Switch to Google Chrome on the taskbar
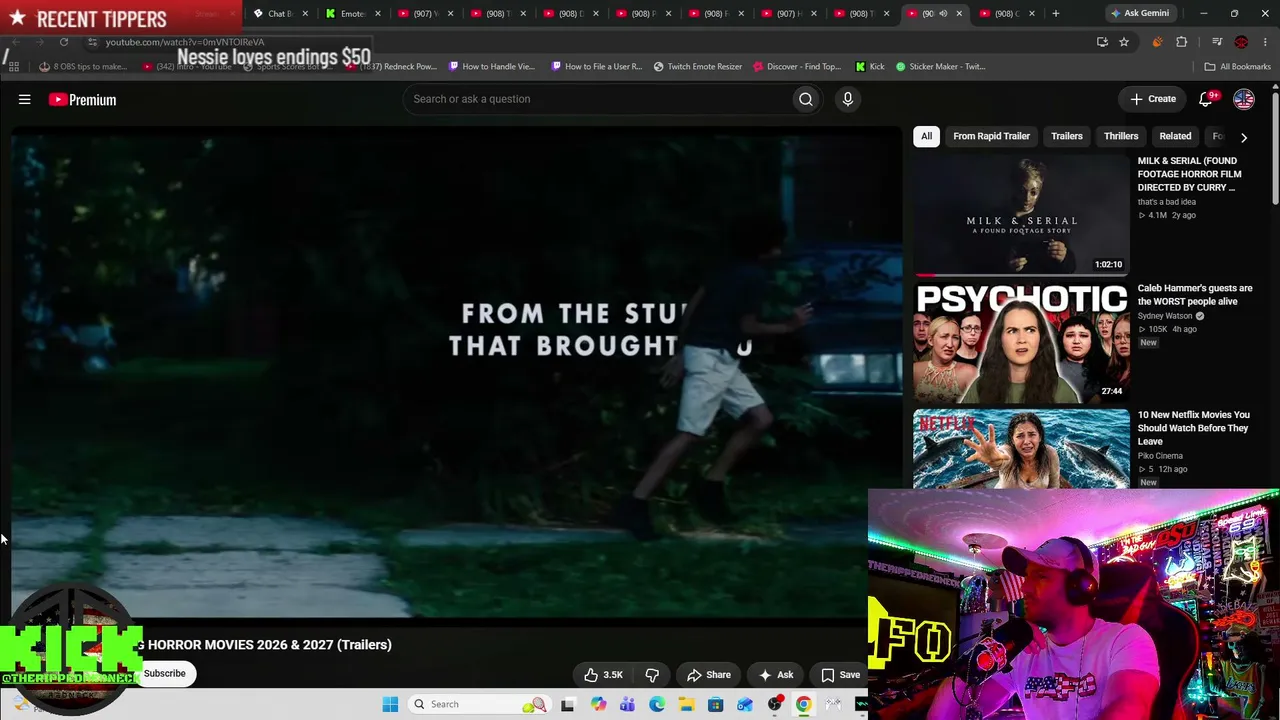Viewport: 1280px width, 720px height. (804, 704)
